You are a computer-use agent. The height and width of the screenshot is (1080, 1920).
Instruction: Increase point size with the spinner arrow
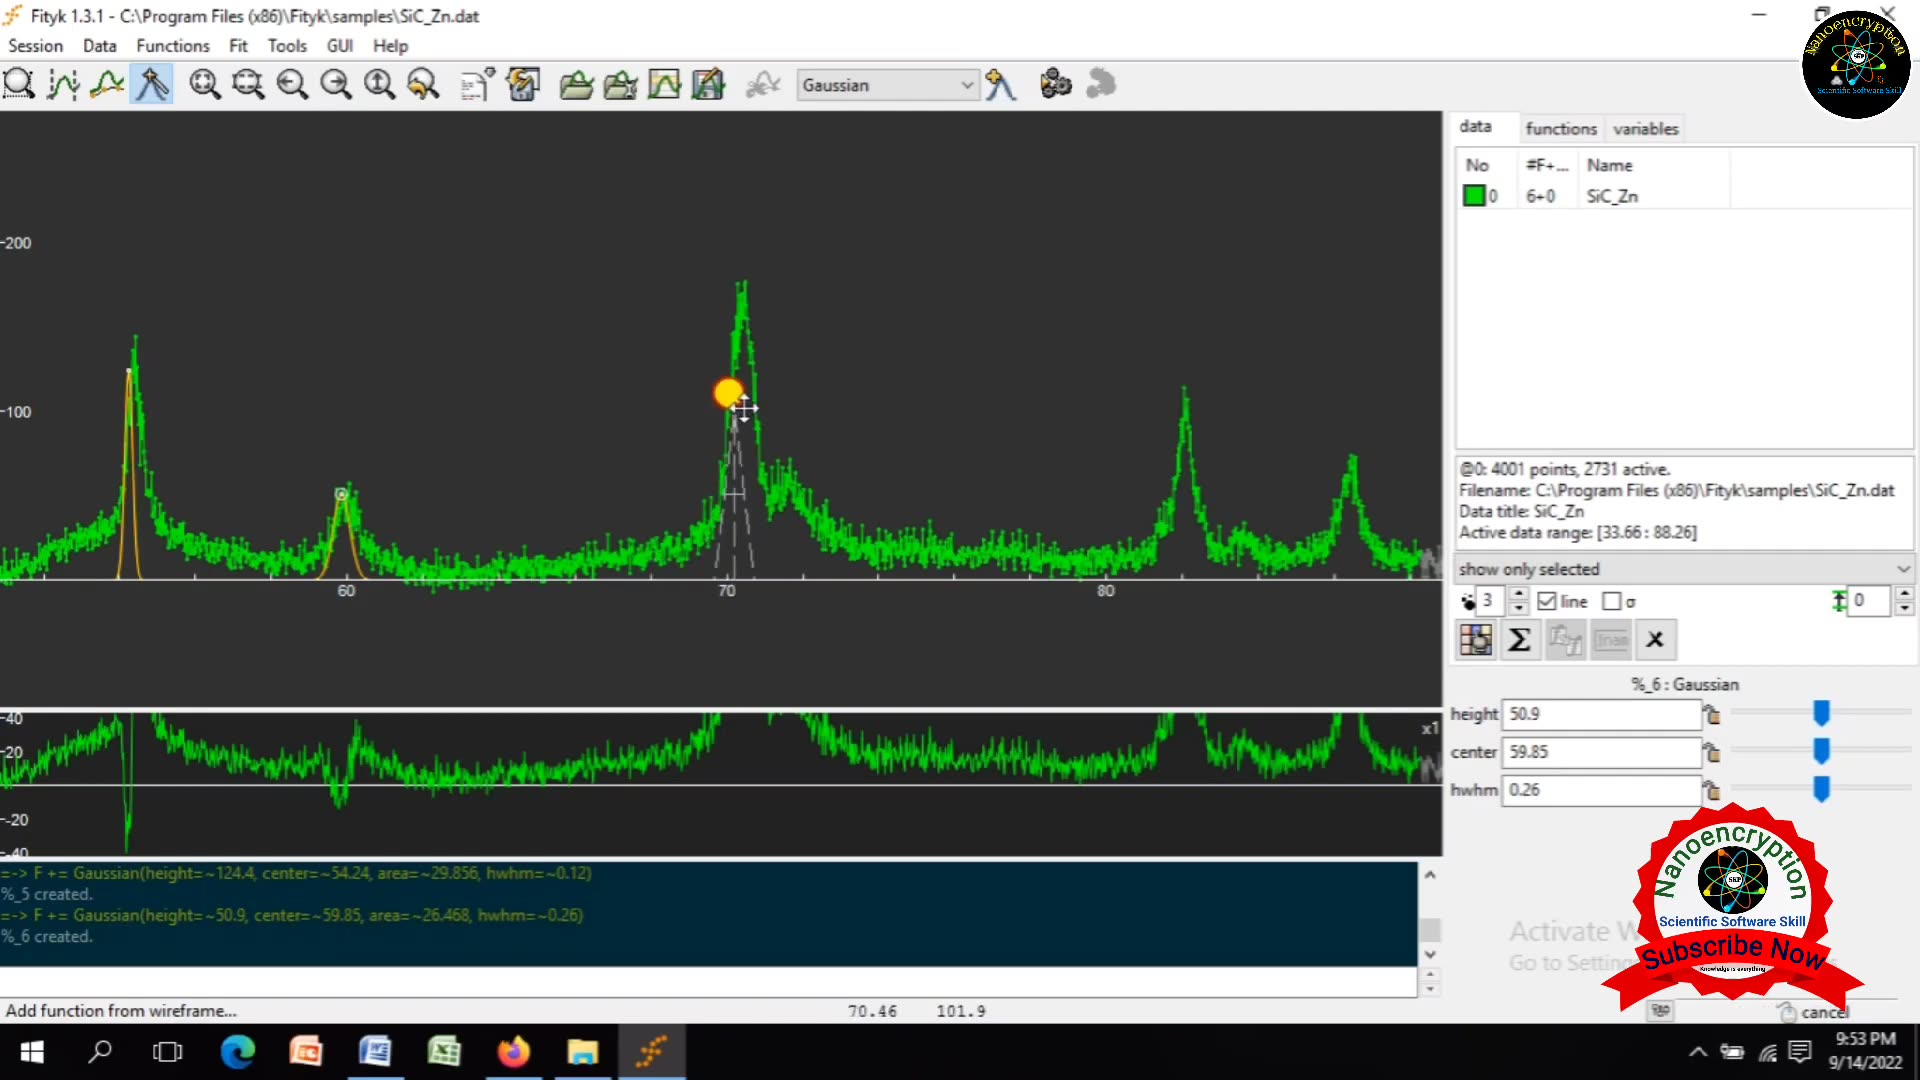[x=1519, y=594]
